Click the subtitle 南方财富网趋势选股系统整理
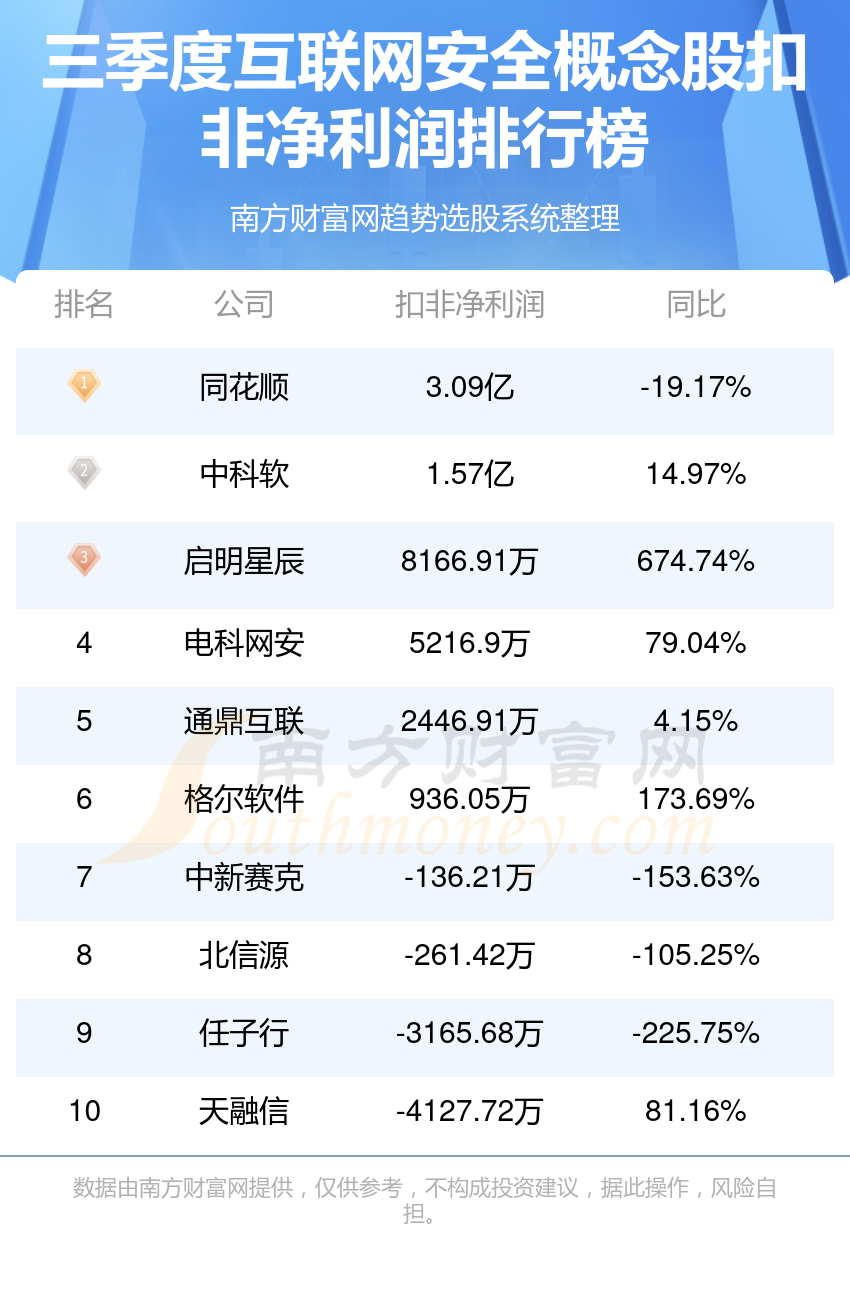This screenshot has width=850, height=1300. pyautogui.click(x=425, y=218)
